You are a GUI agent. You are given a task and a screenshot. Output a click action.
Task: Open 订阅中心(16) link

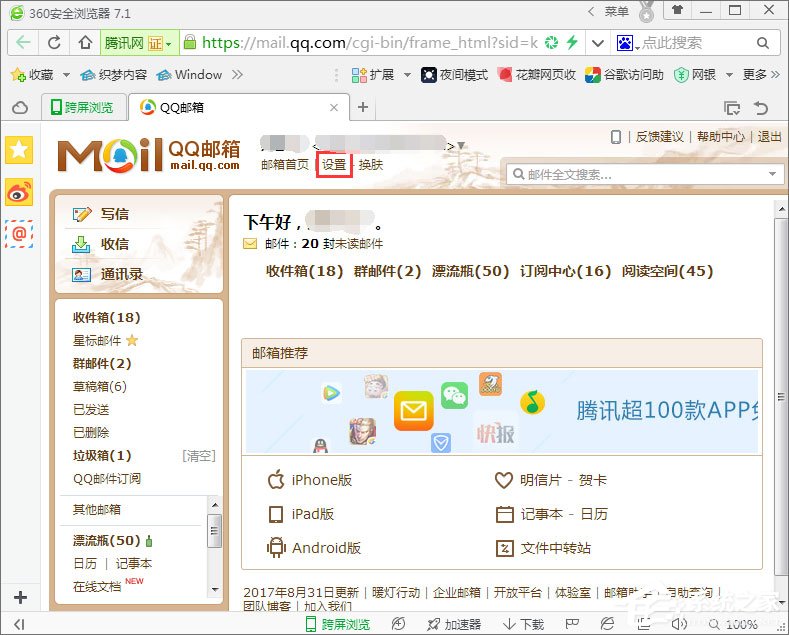[565, 271]
